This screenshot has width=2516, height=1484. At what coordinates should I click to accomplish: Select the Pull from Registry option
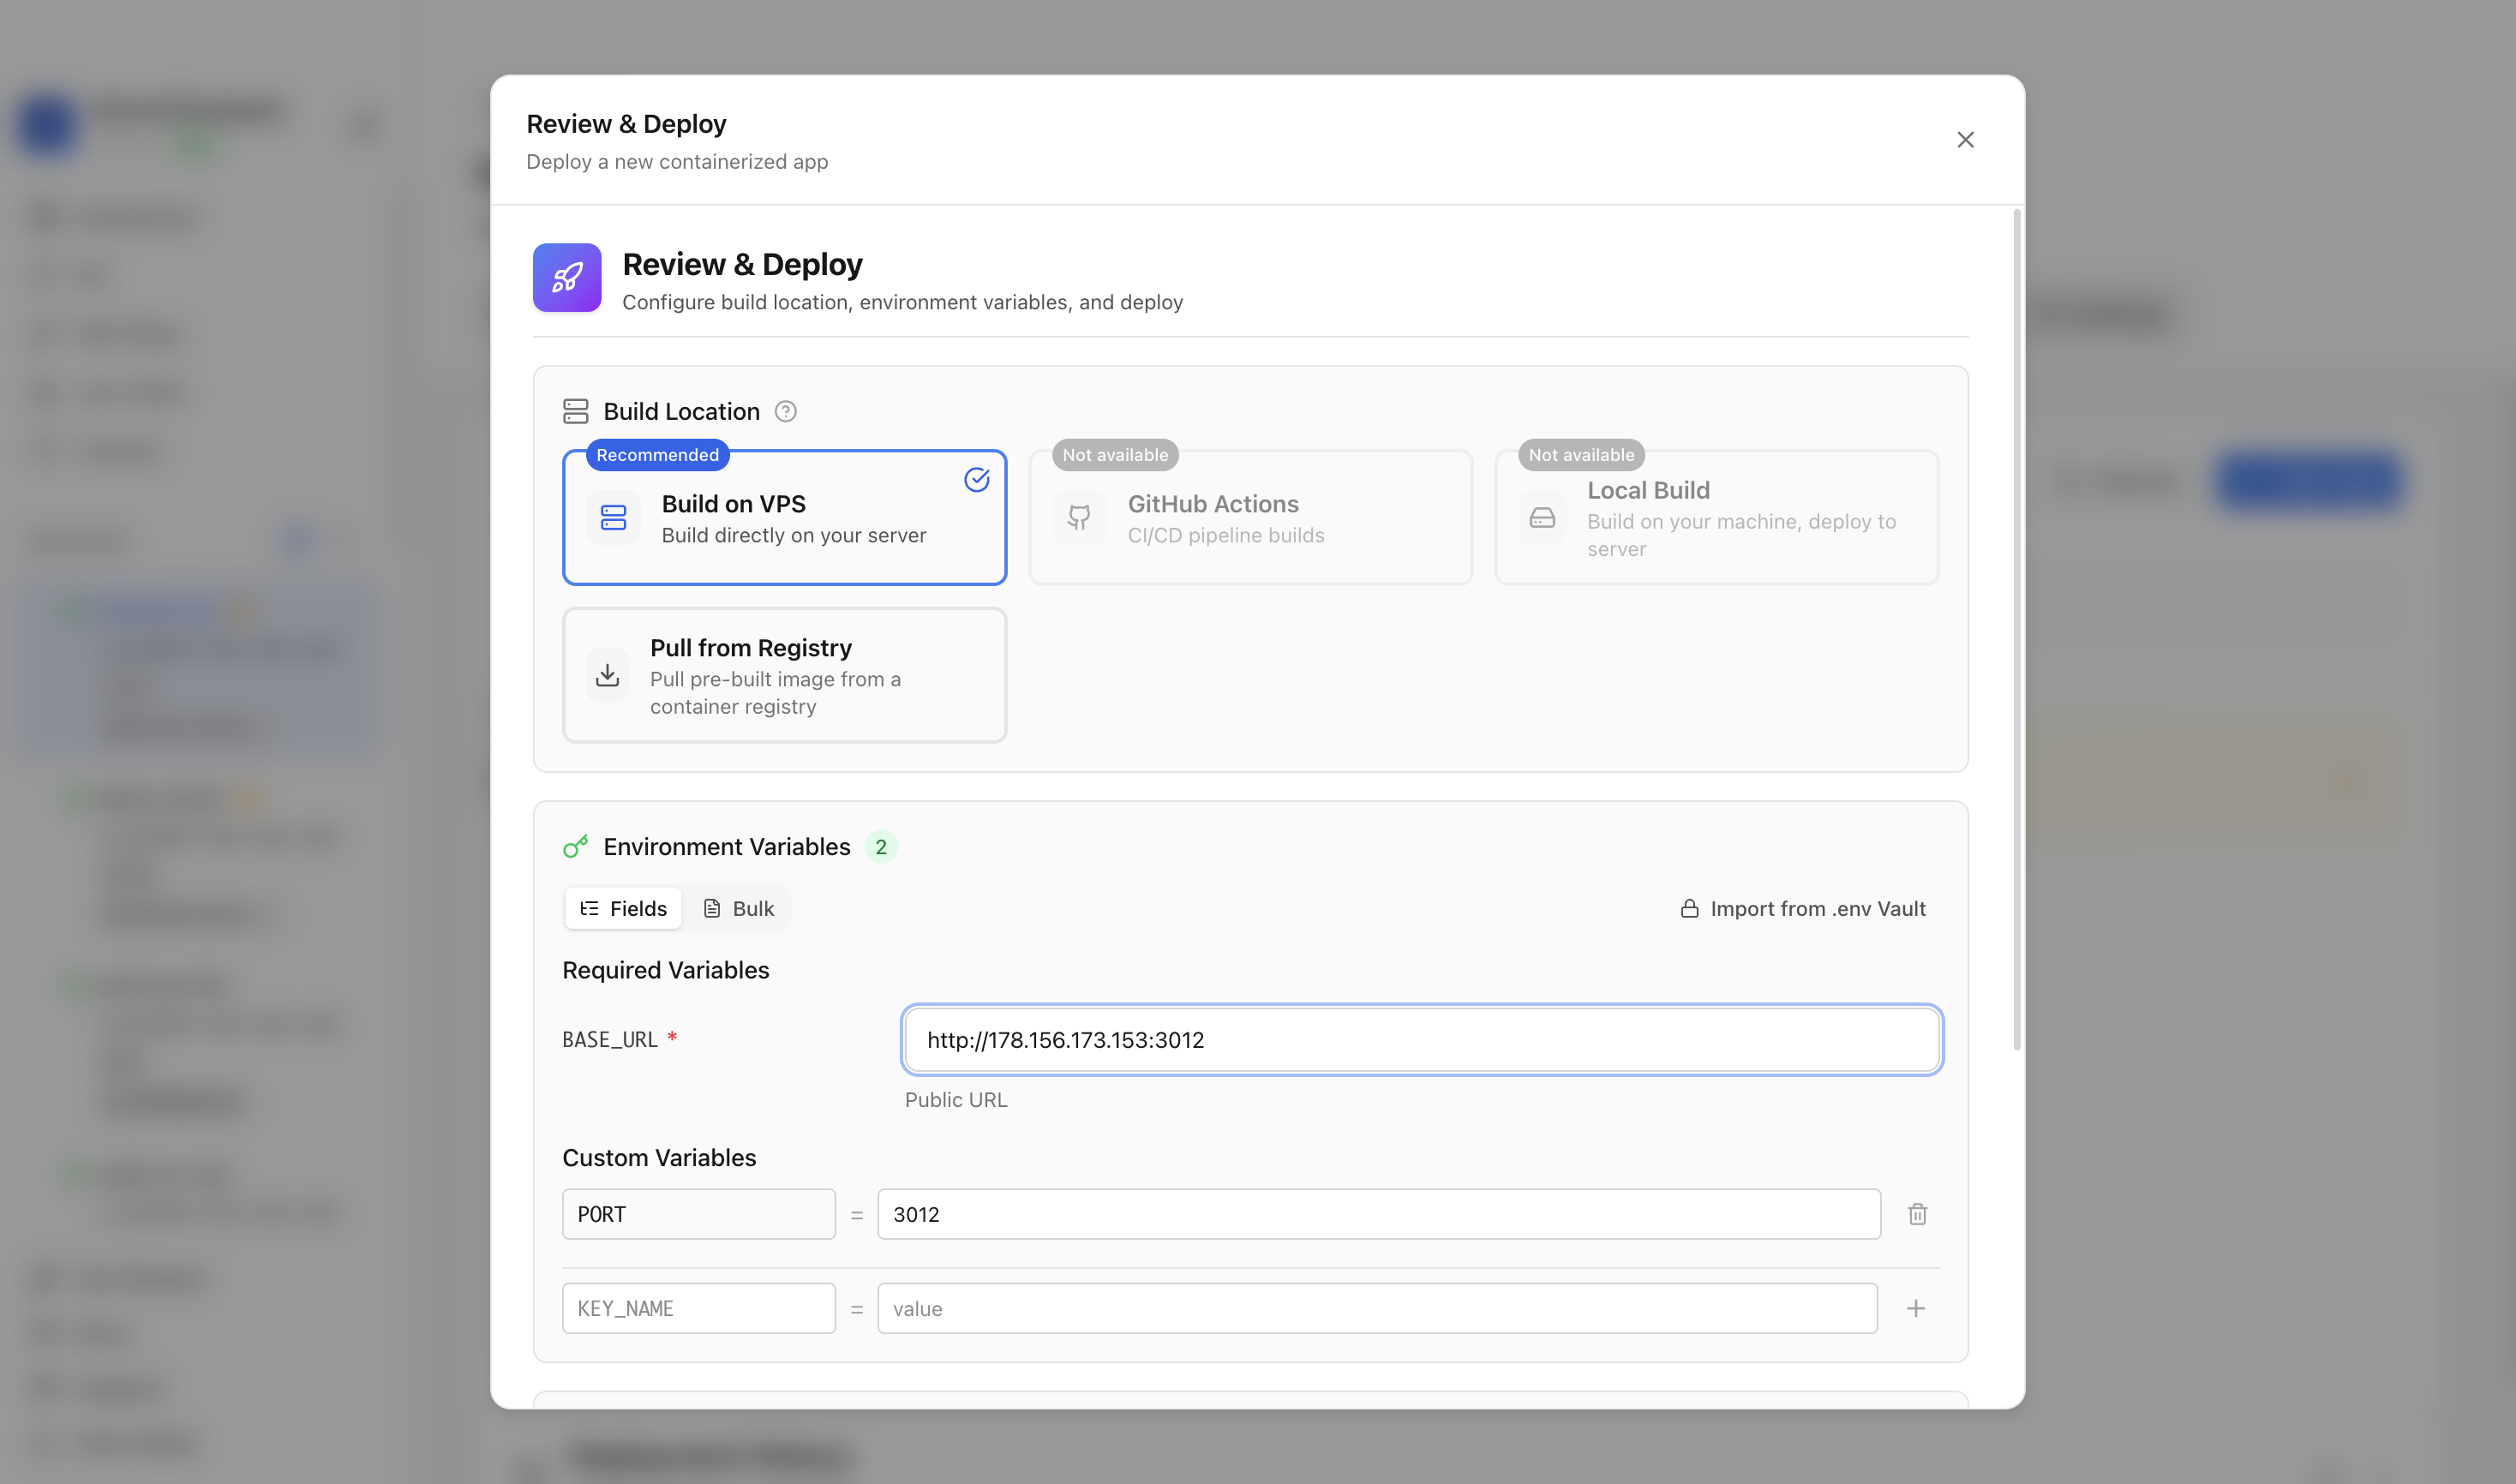pyautogui.click(x=784, y=676)
